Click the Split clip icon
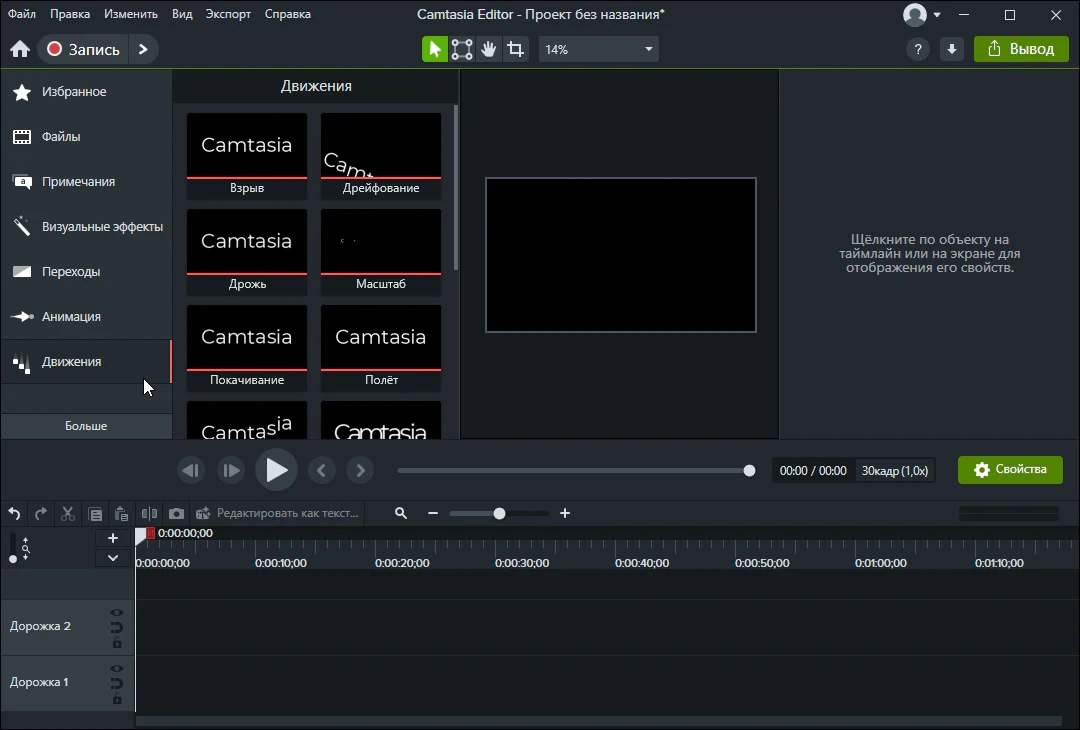The width and height of the screenshot is (1080, 730). [x=149, y=513]
